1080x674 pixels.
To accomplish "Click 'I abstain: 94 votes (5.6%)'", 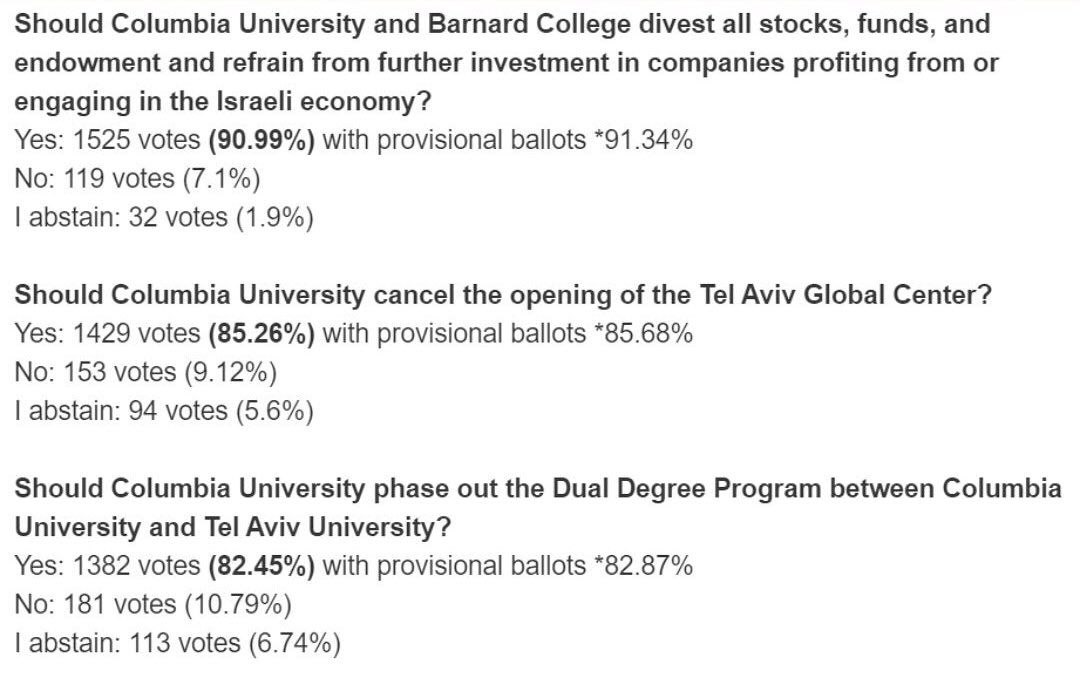I will (x=164, y=411).
